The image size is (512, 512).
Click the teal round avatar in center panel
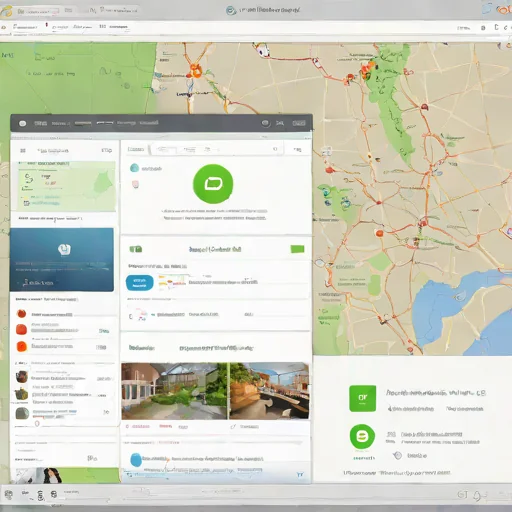[134, 168]
